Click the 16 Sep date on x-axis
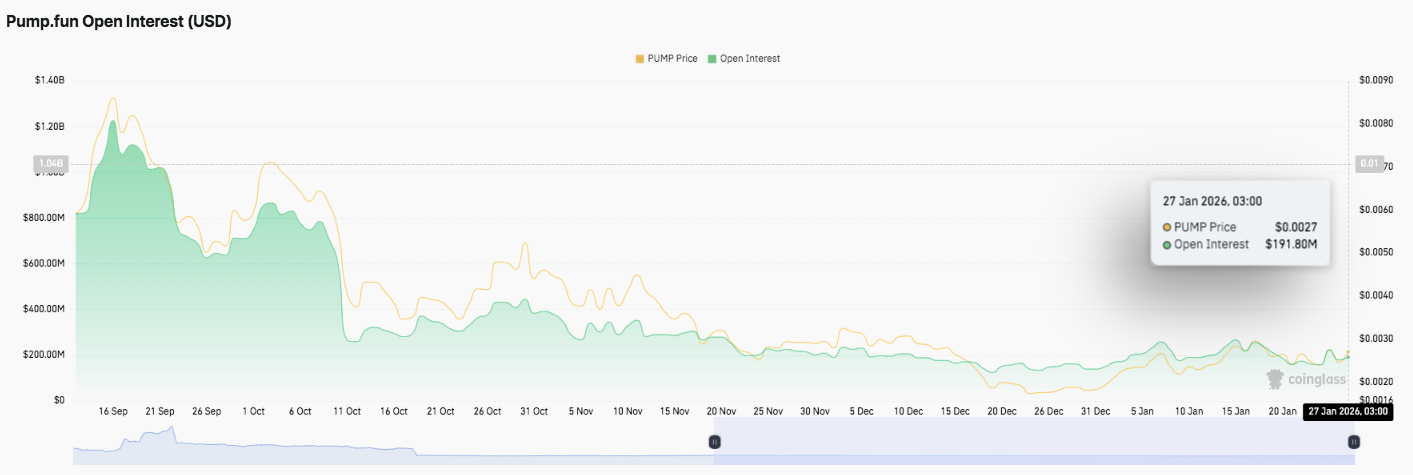The width and height of the screenshot is (1413, 475). point(113,411)
